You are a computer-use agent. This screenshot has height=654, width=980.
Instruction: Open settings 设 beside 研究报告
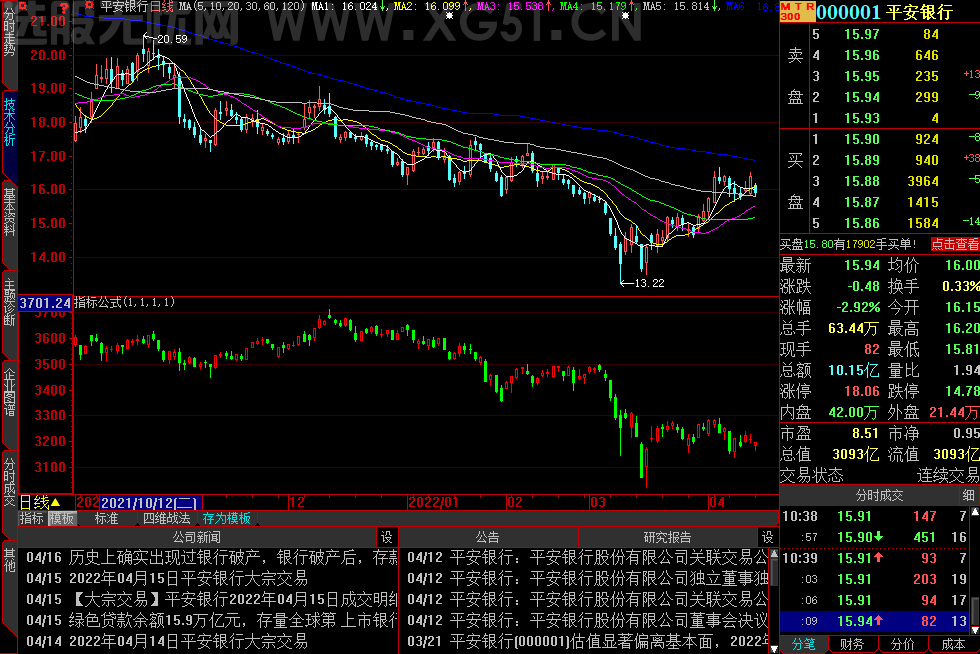click(x=768, y=537)
